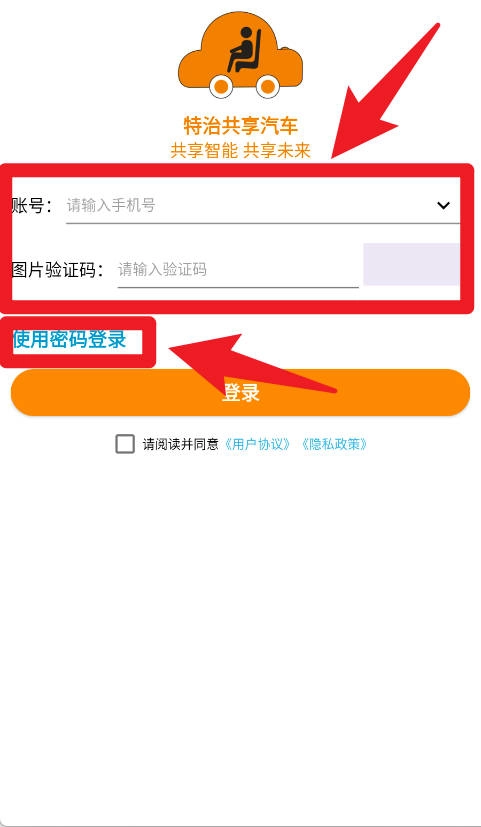Click the right wheel of the car logo
This screenshot has width=481, height=827.
268,86
